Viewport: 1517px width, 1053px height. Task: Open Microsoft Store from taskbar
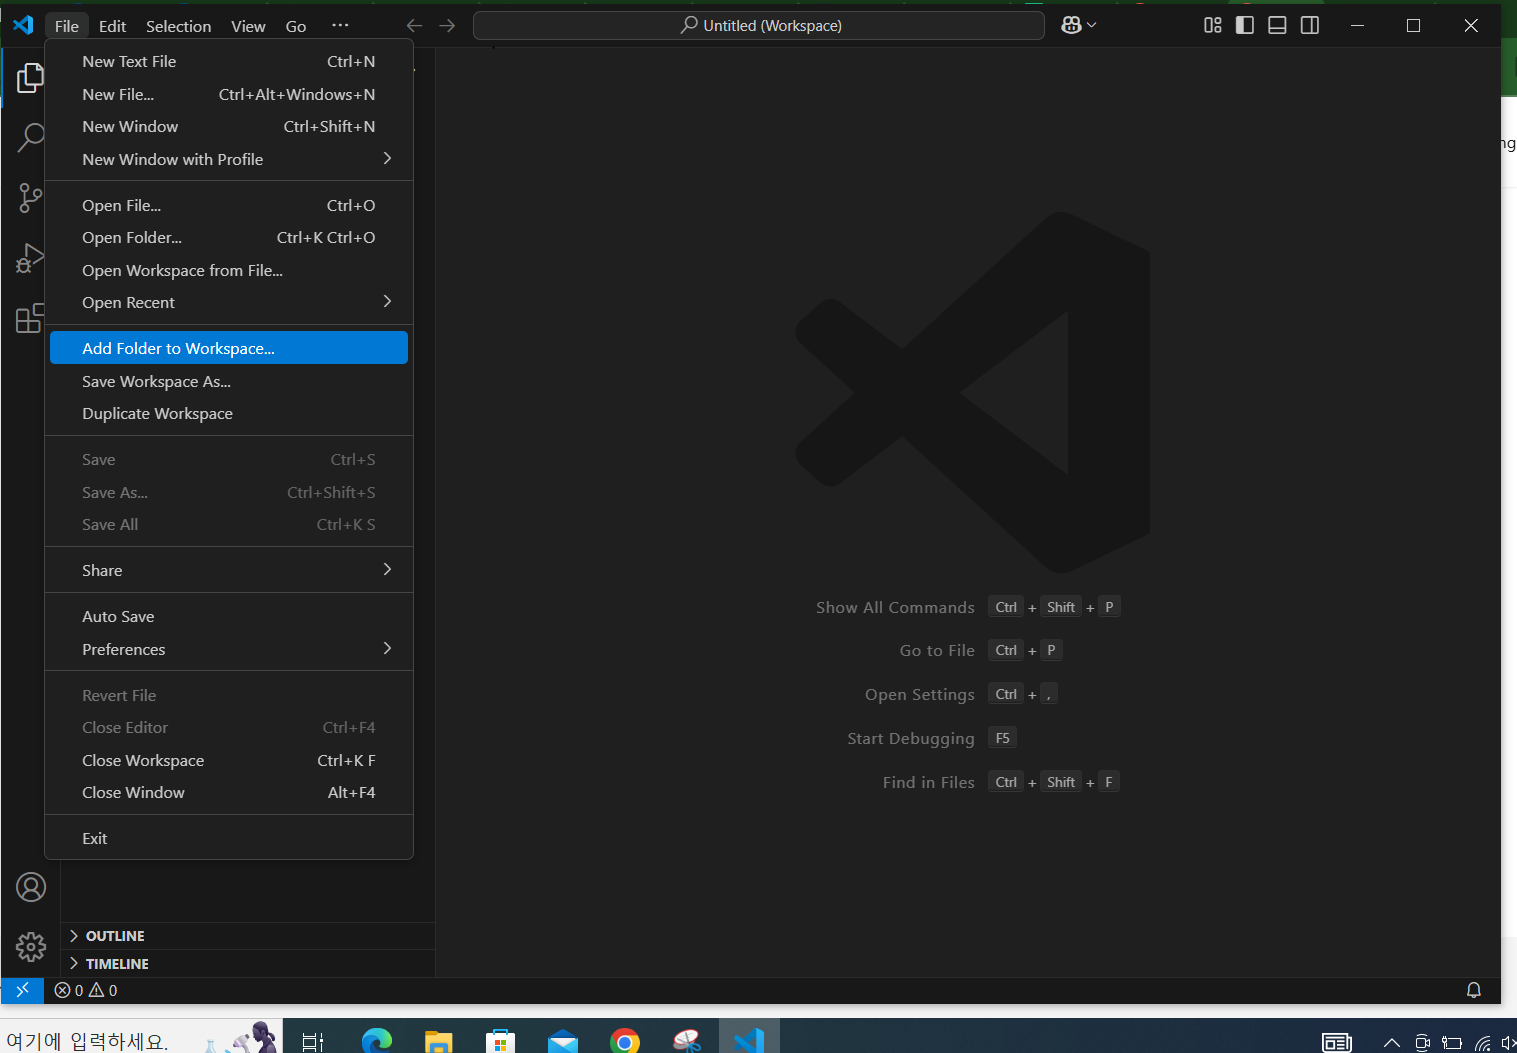pyautogui.click(x=500, y=1041)
